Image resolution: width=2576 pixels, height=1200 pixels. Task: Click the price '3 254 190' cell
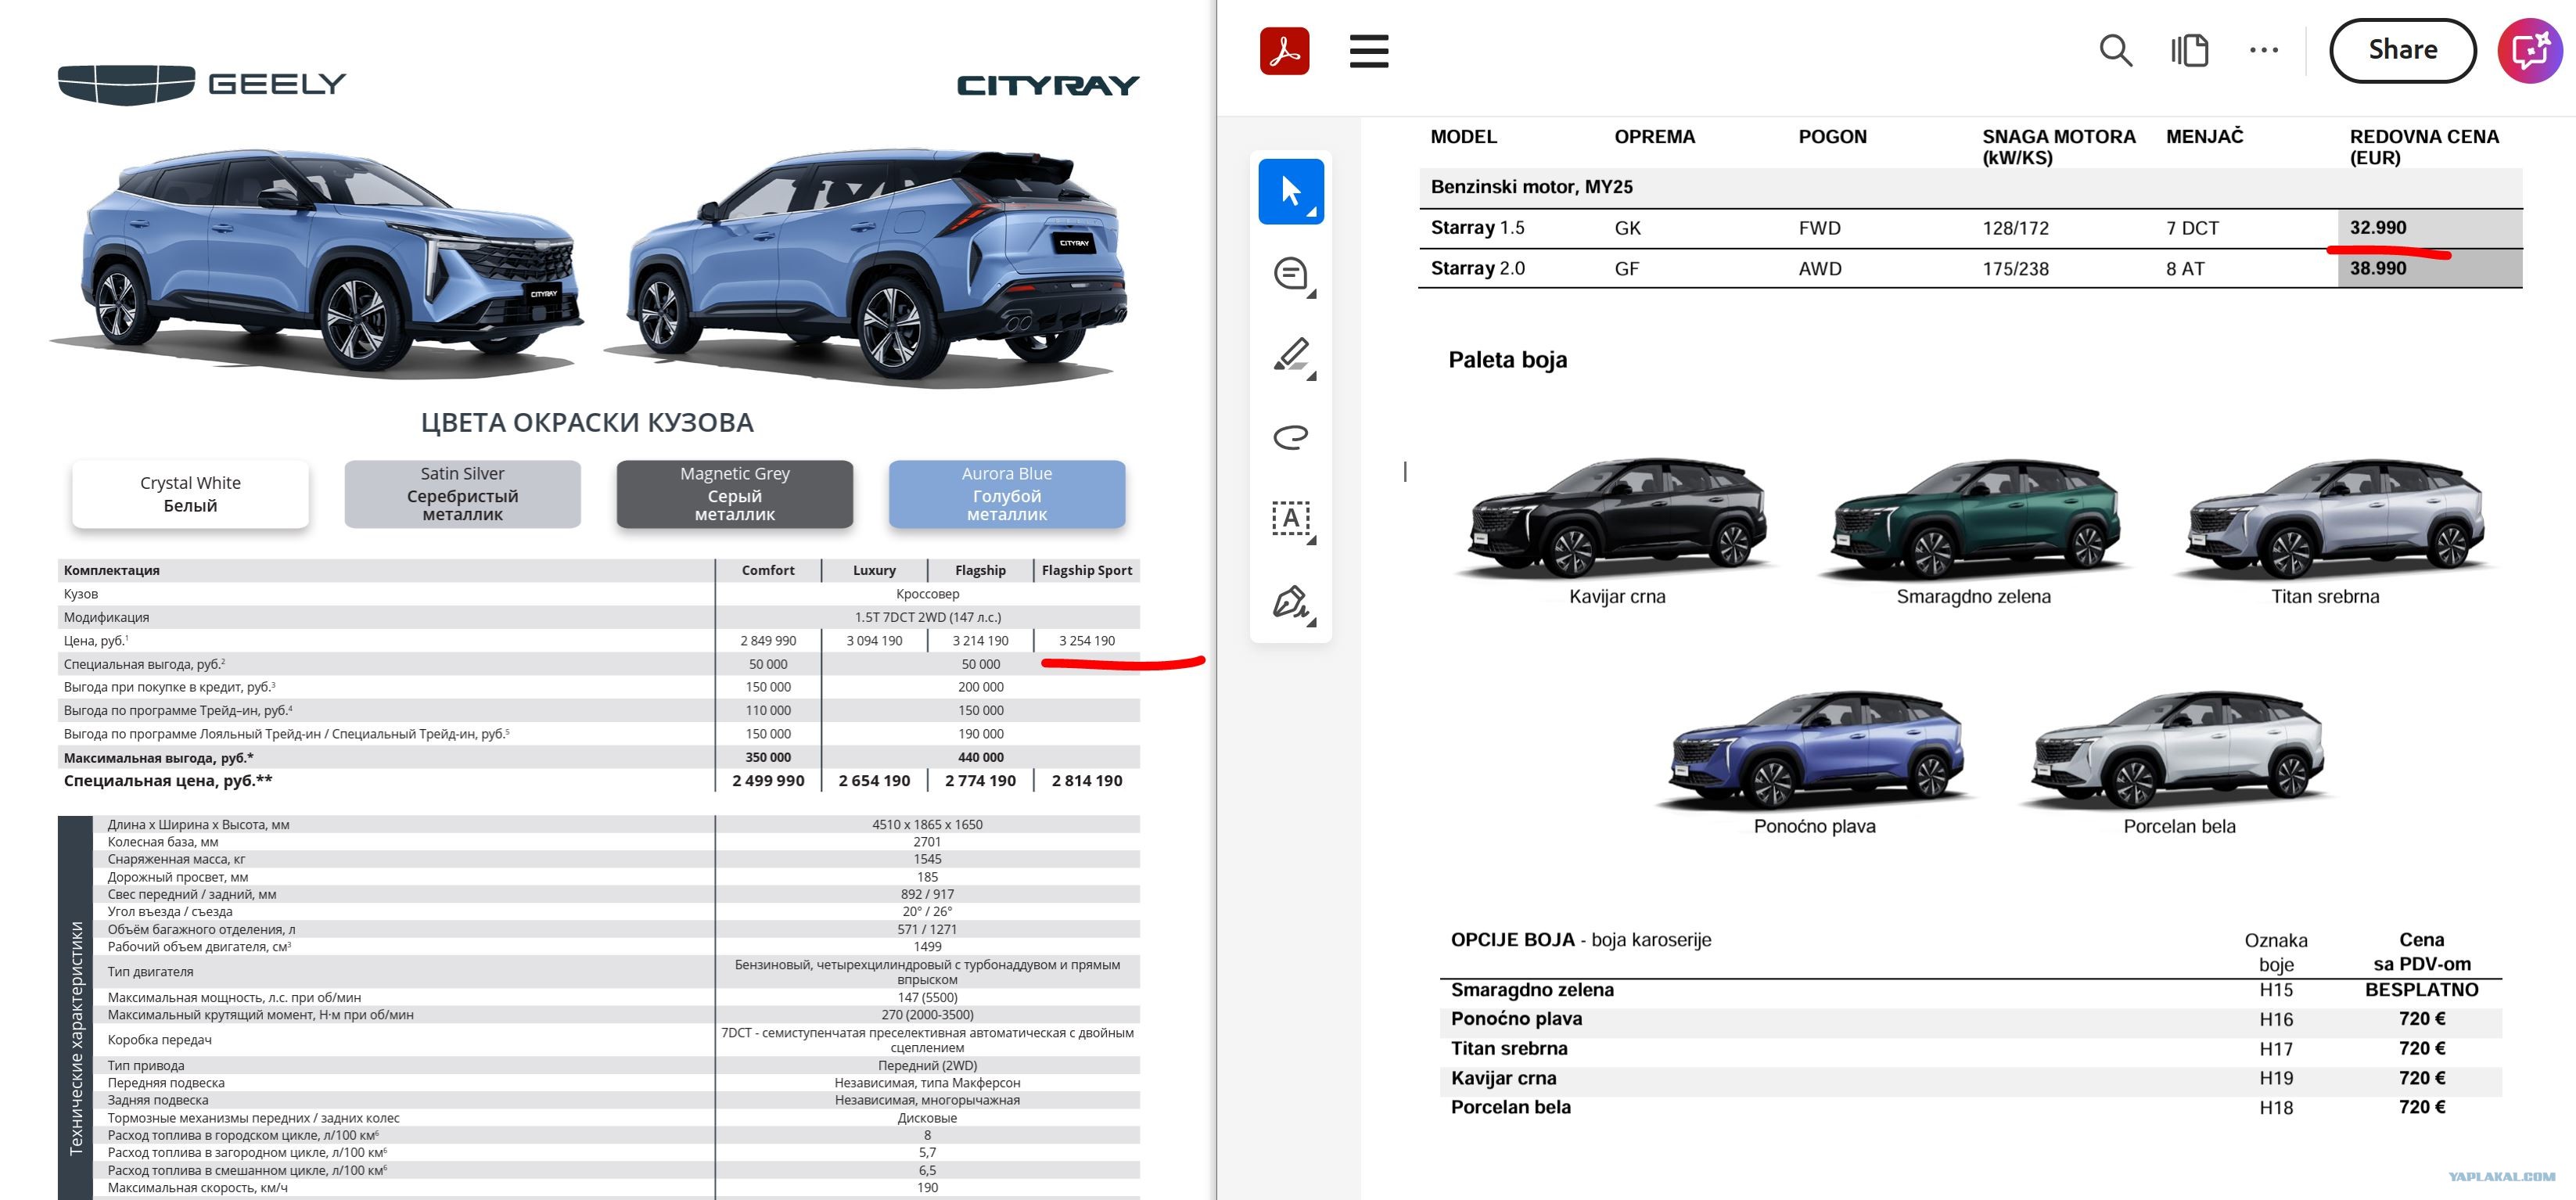(x=1087, y=641)
